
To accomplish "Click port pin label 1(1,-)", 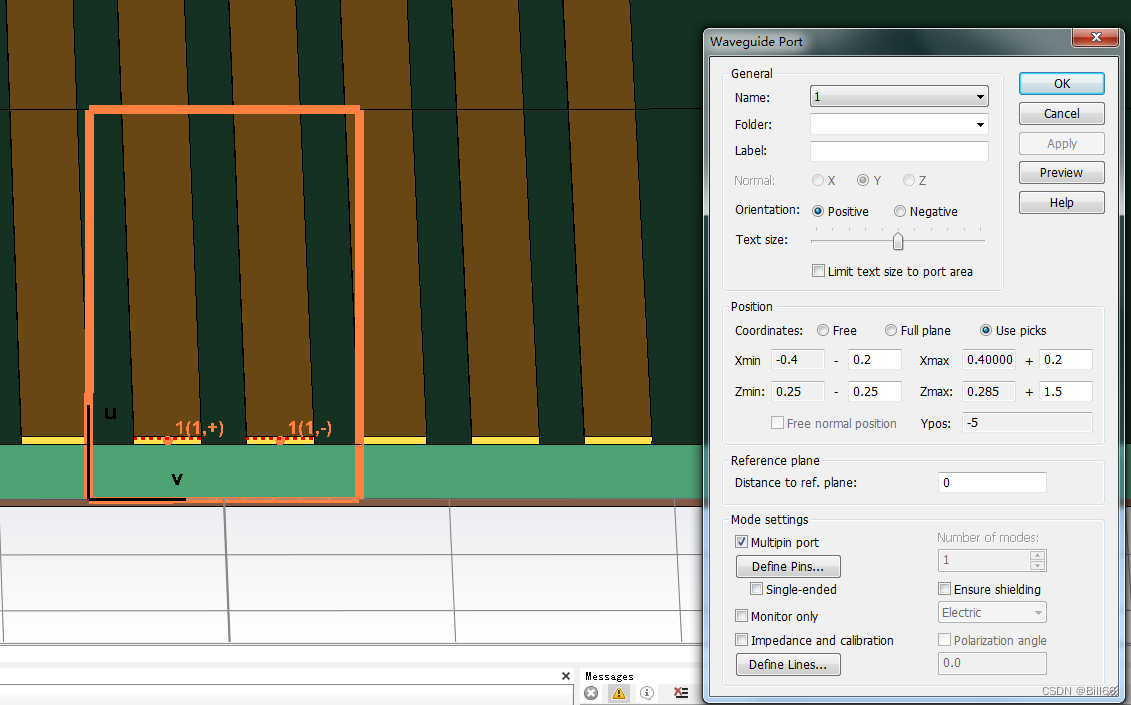I will point(309,429).
